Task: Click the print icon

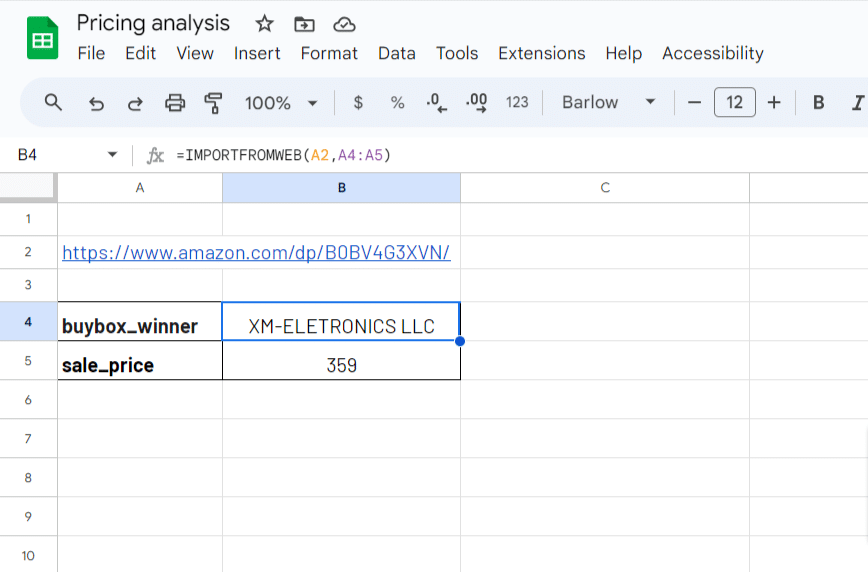Action: 175,102
